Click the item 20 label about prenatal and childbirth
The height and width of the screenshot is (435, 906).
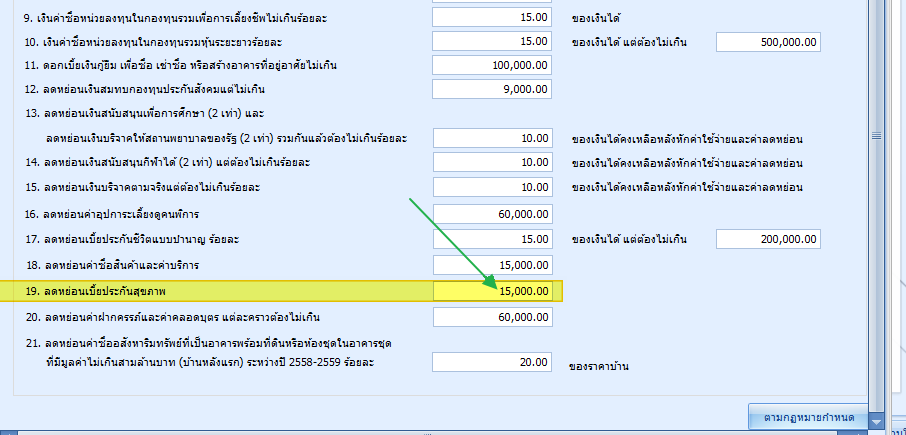click(181, 318)
